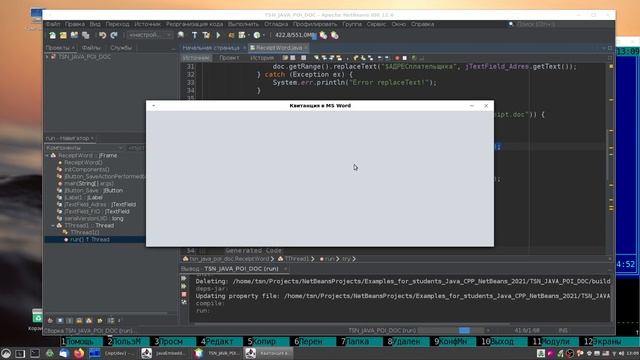Open the Файл menu
640x360 pixels.
[x=53, y=24]
